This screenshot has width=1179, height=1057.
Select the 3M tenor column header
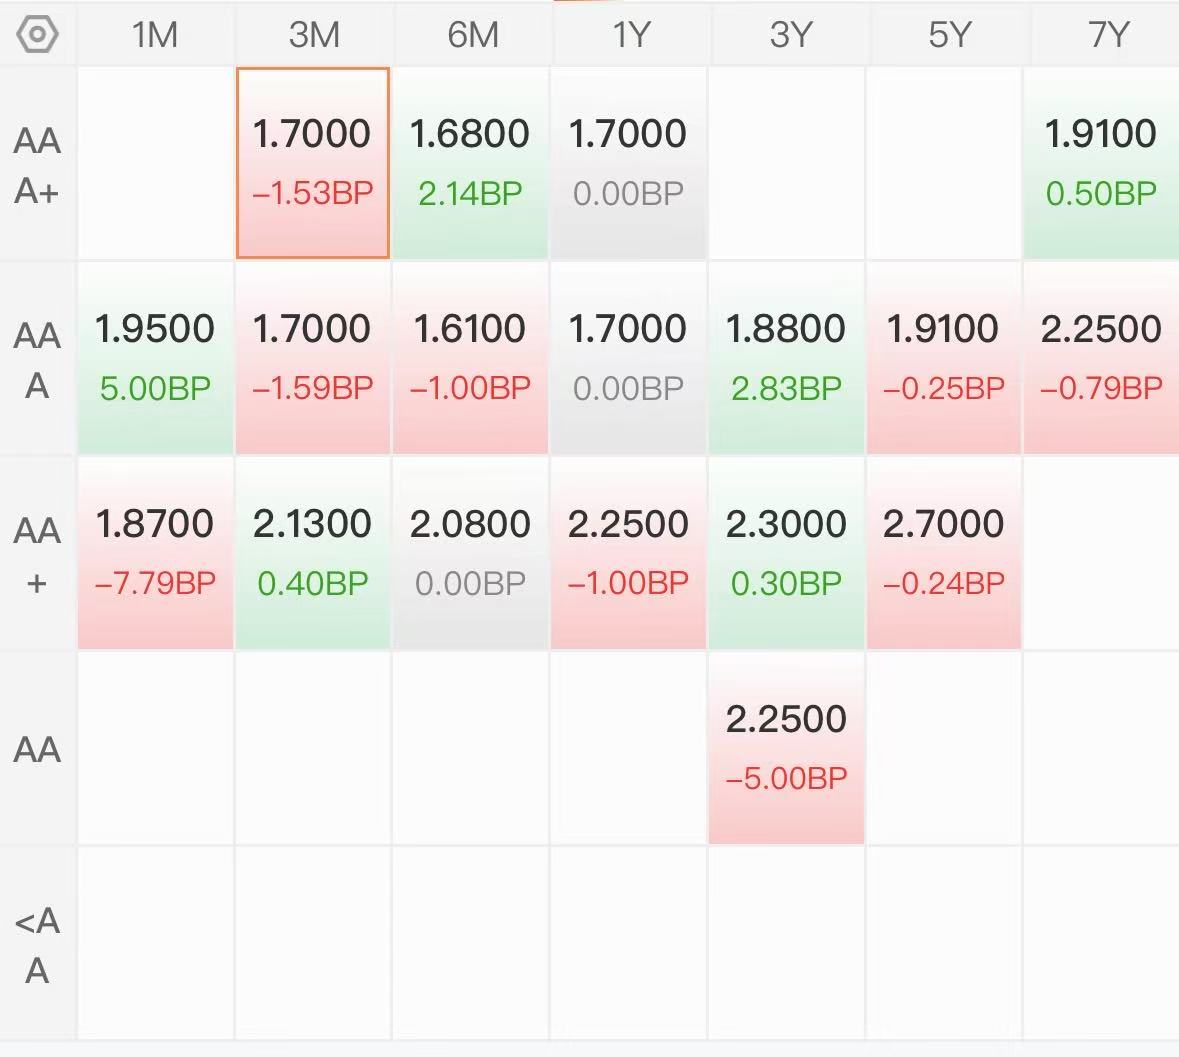tap(314, 35)
